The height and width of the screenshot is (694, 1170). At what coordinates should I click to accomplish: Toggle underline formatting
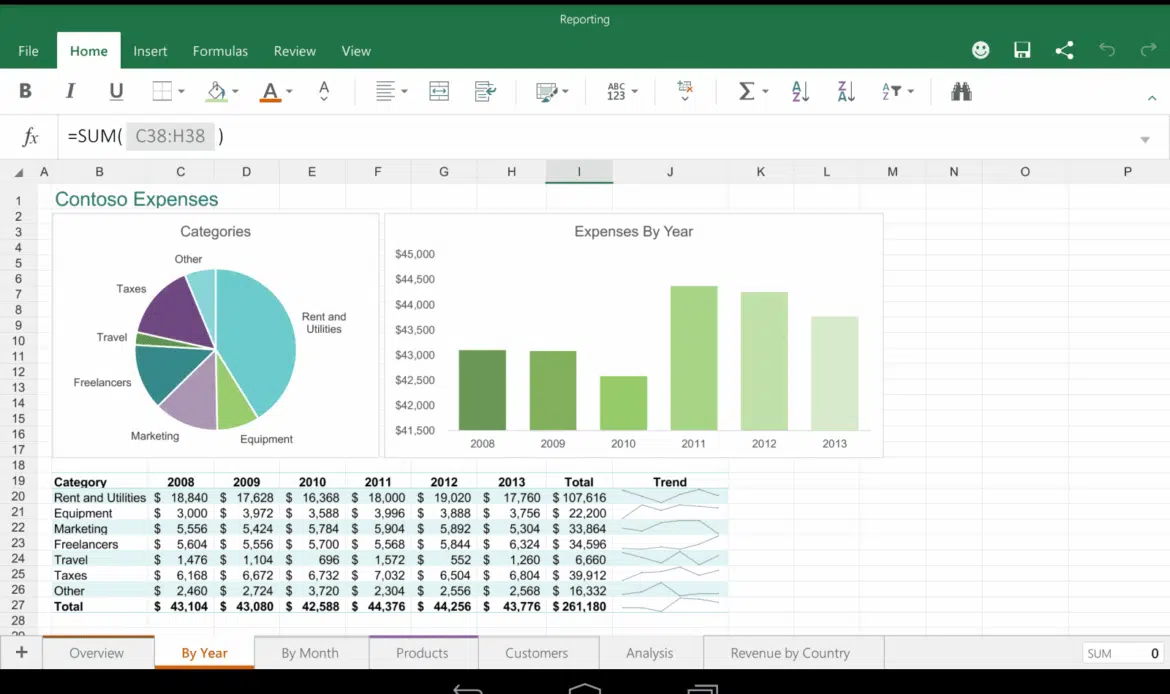(116, 92)
